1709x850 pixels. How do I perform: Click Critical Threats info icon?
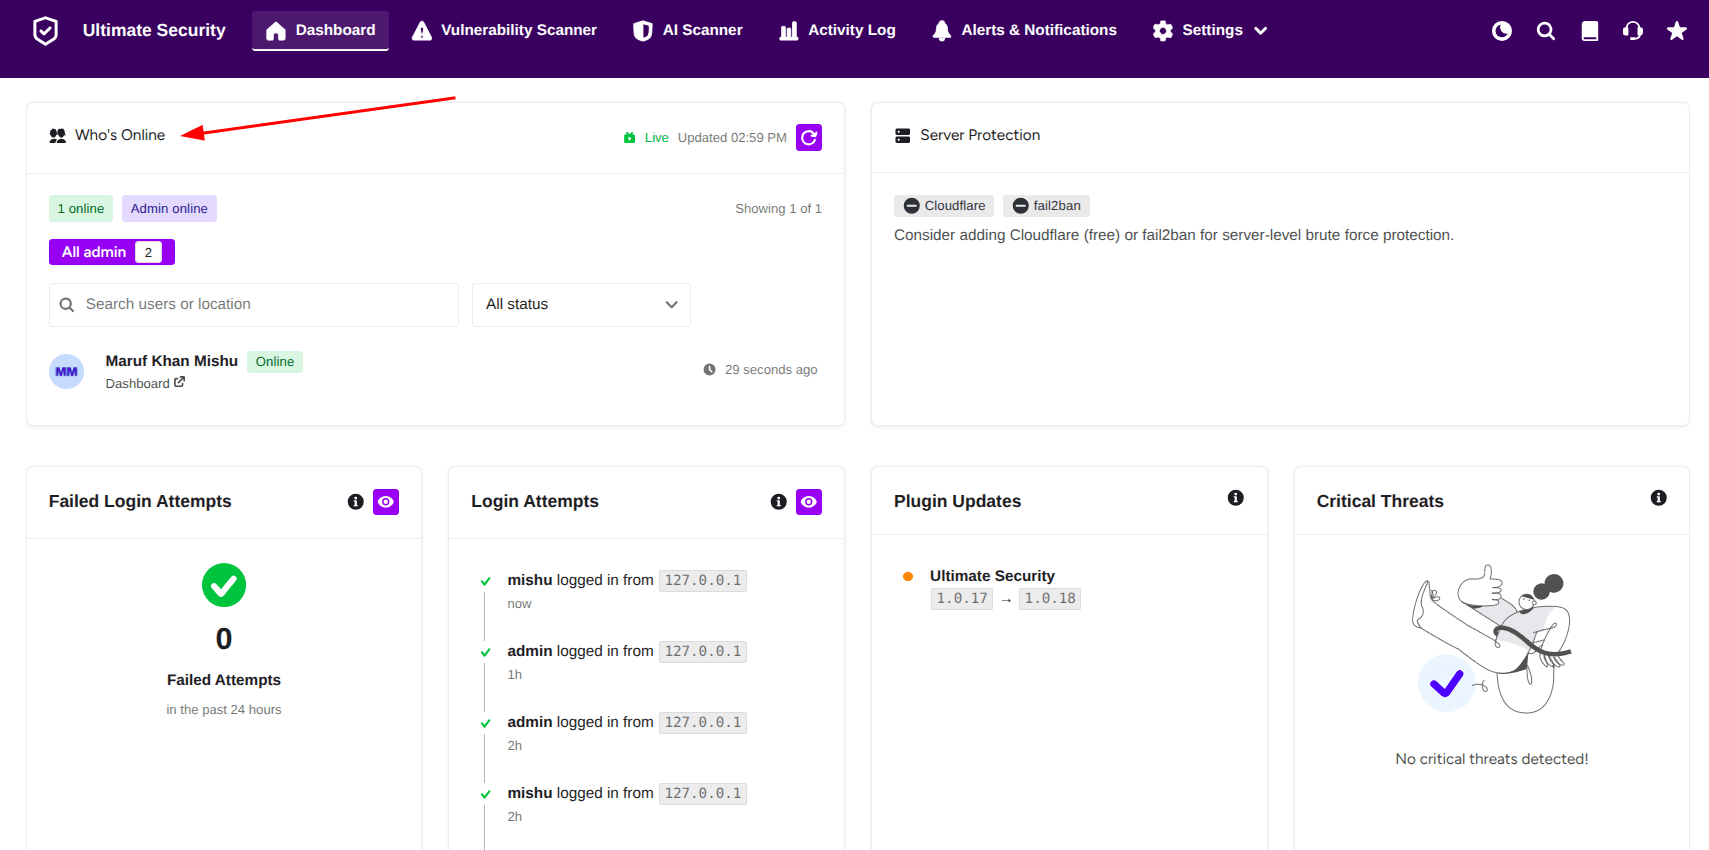coord(1658,498)
